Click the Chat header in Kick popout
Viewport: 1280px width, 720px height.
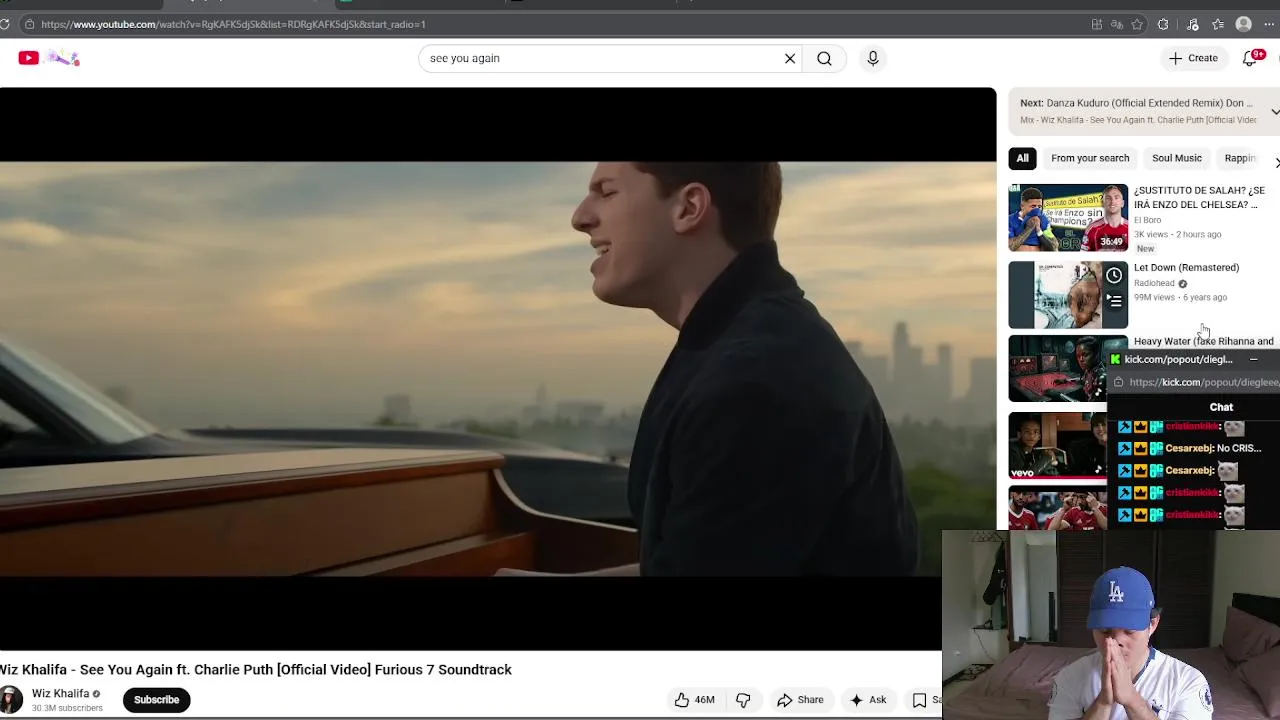point(1221,407)
